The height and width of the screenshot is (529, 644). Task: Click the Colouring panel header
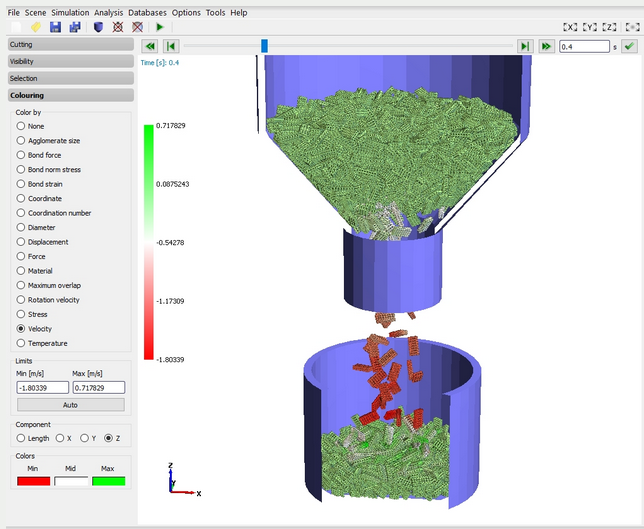[x=69, y=95]
